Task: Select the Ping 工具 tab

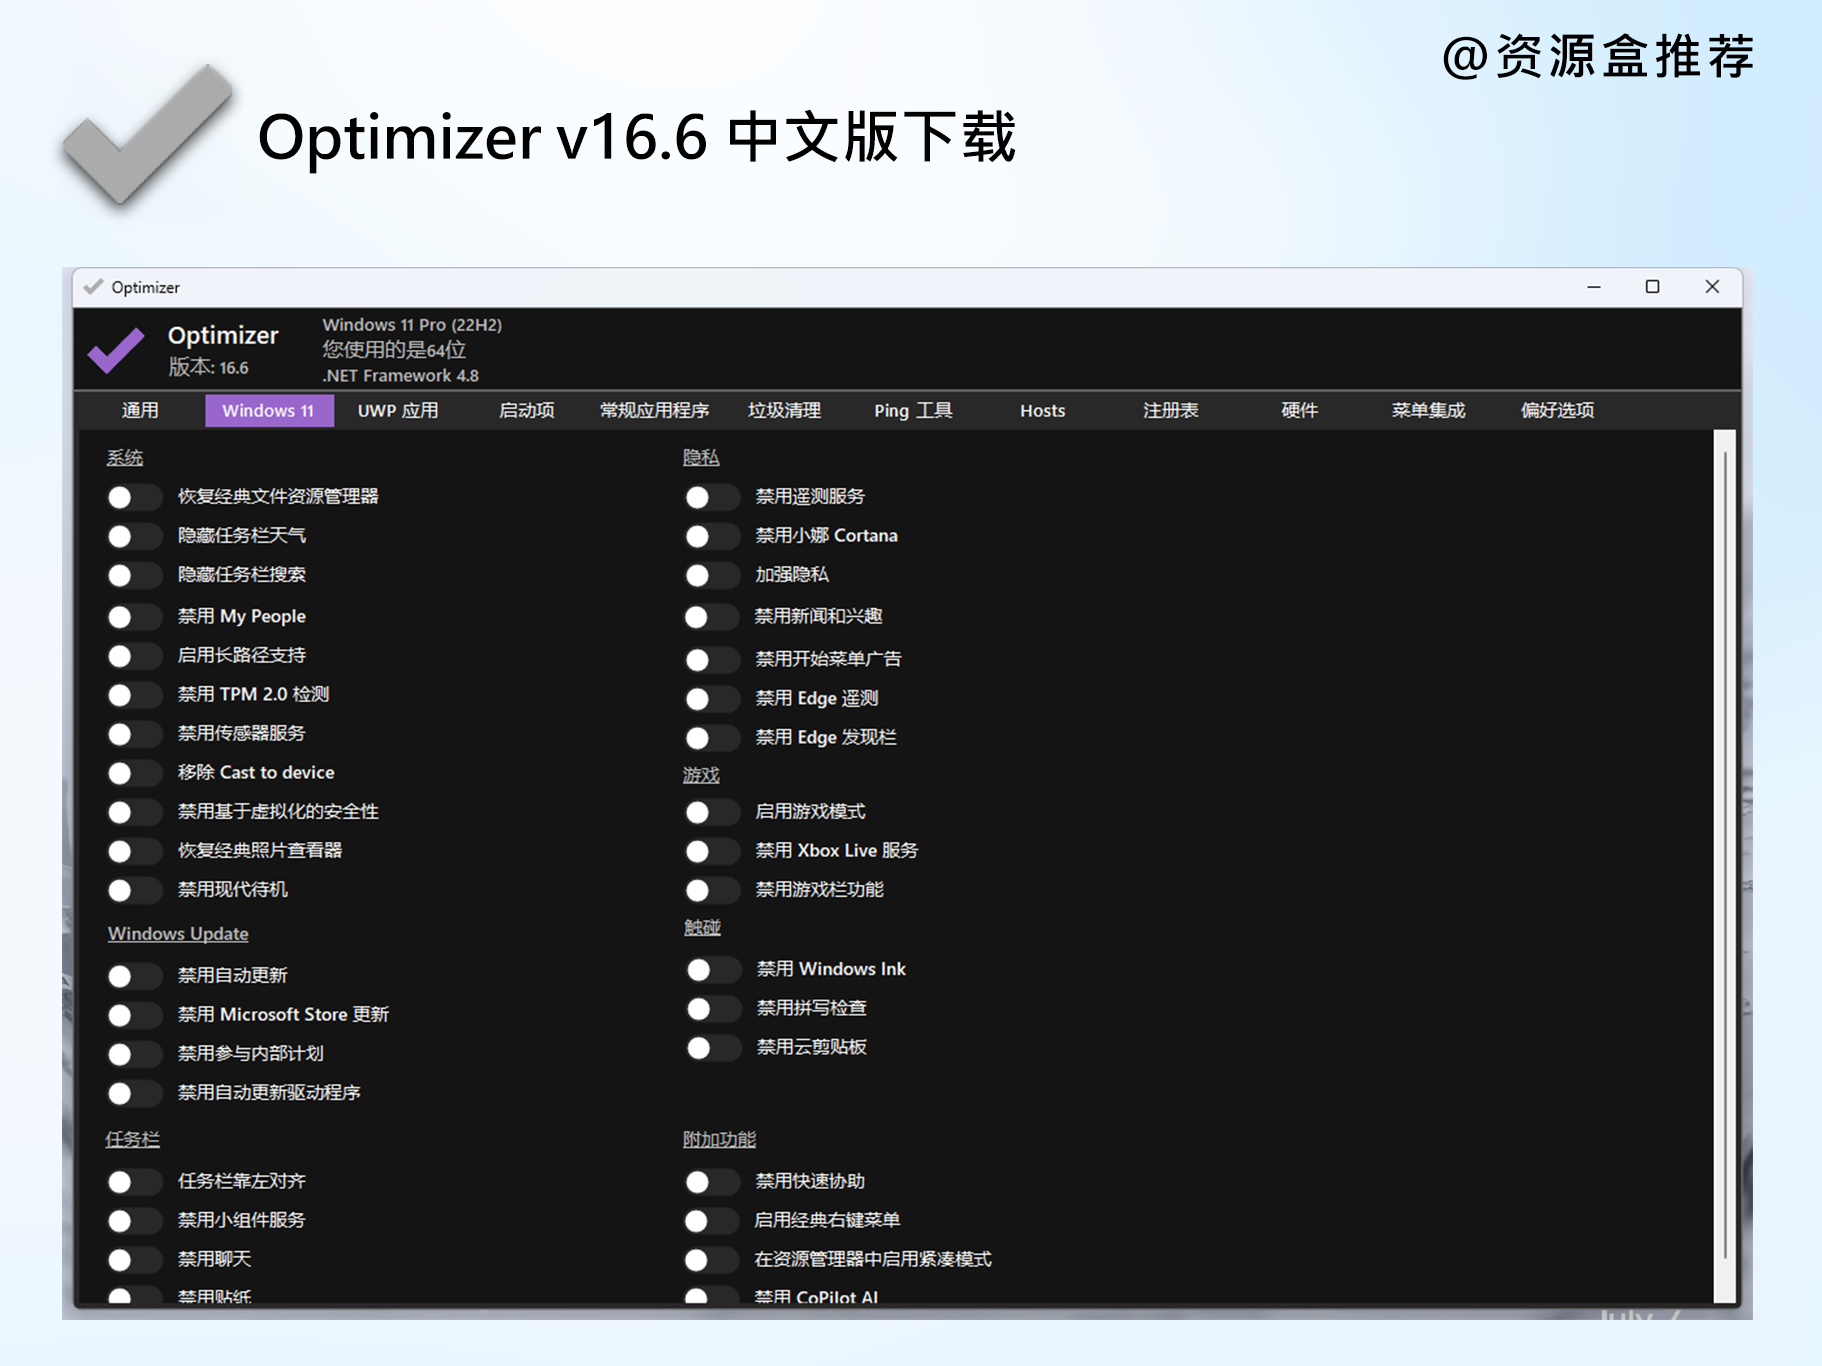Action: (912, 410)
